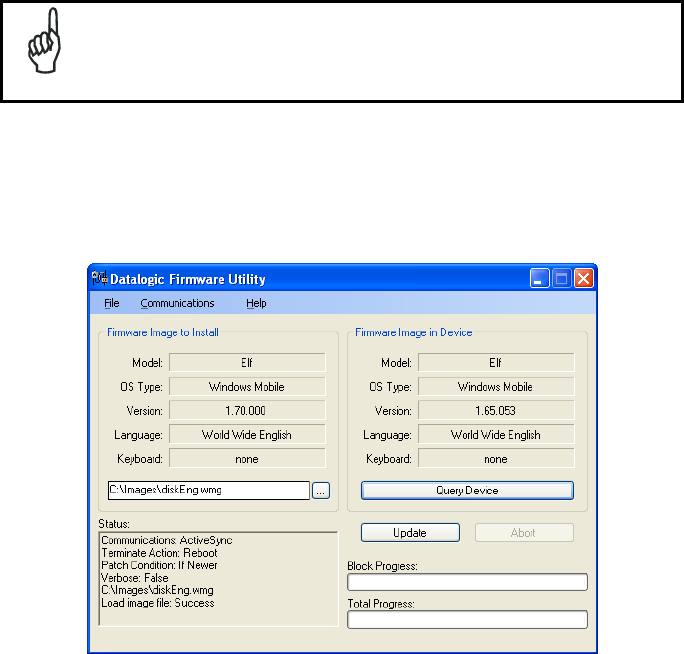This screenshot has width=684, height=654.
Task: Click Language World Wide English in install panel
Action: 247,435
